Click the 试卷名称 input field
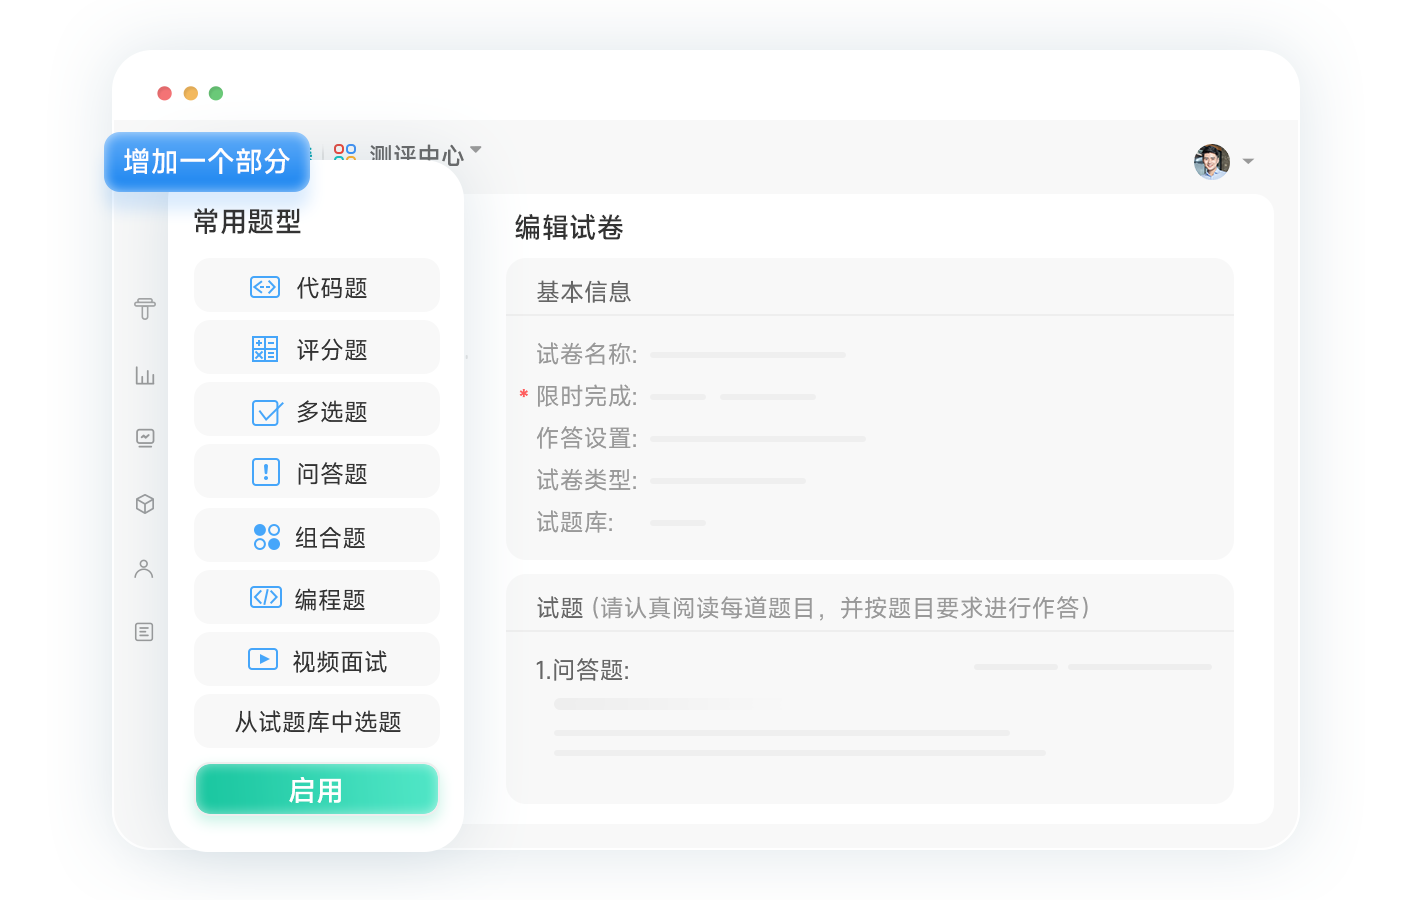The image size is (1420, 900). point(747,355)
